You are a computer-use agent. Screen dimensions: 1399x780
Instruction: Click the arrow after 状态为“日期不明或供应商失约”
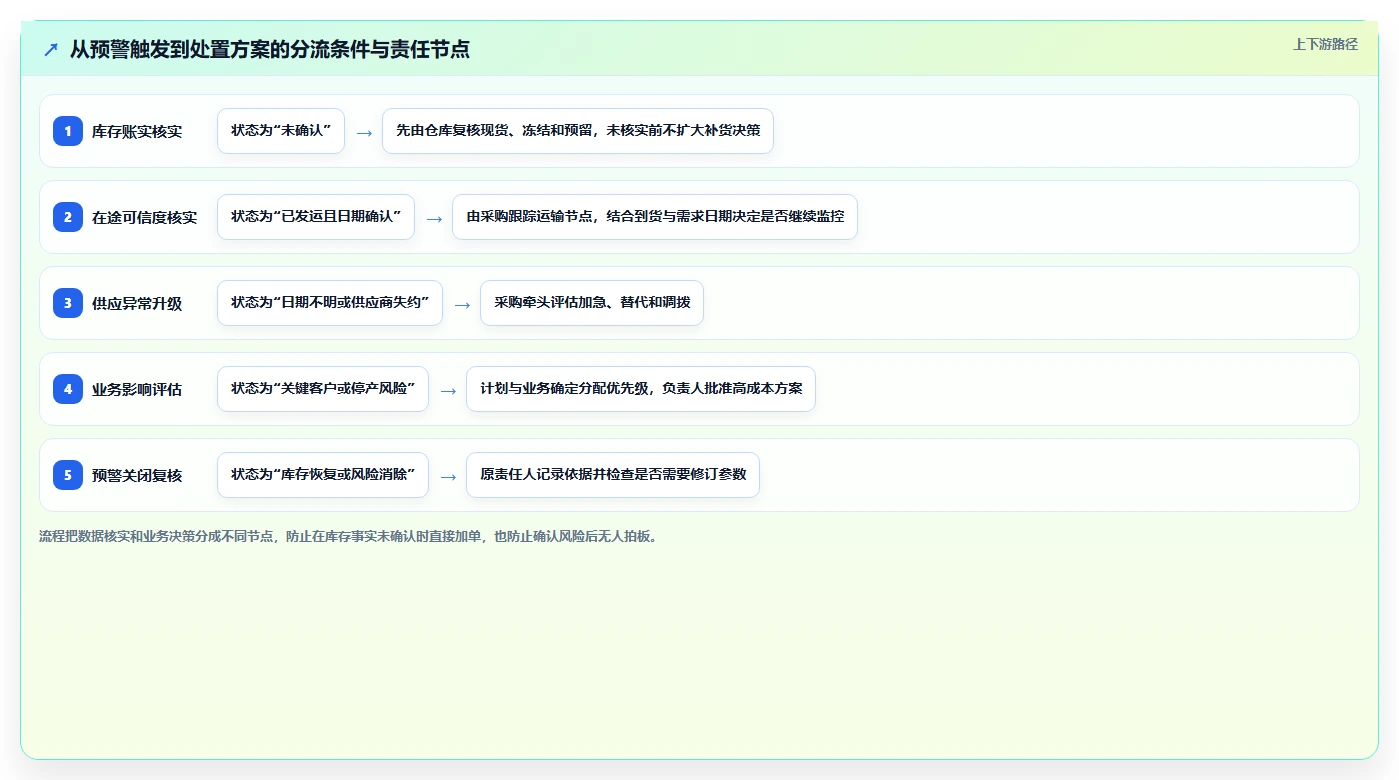[462, 304]
